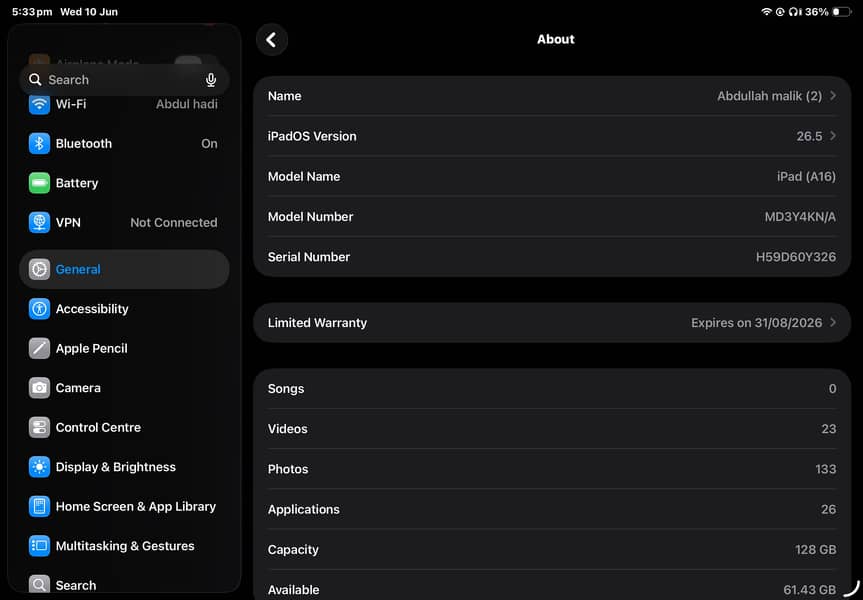Tap the Multitasking & Gestures icon

point(39,546)
